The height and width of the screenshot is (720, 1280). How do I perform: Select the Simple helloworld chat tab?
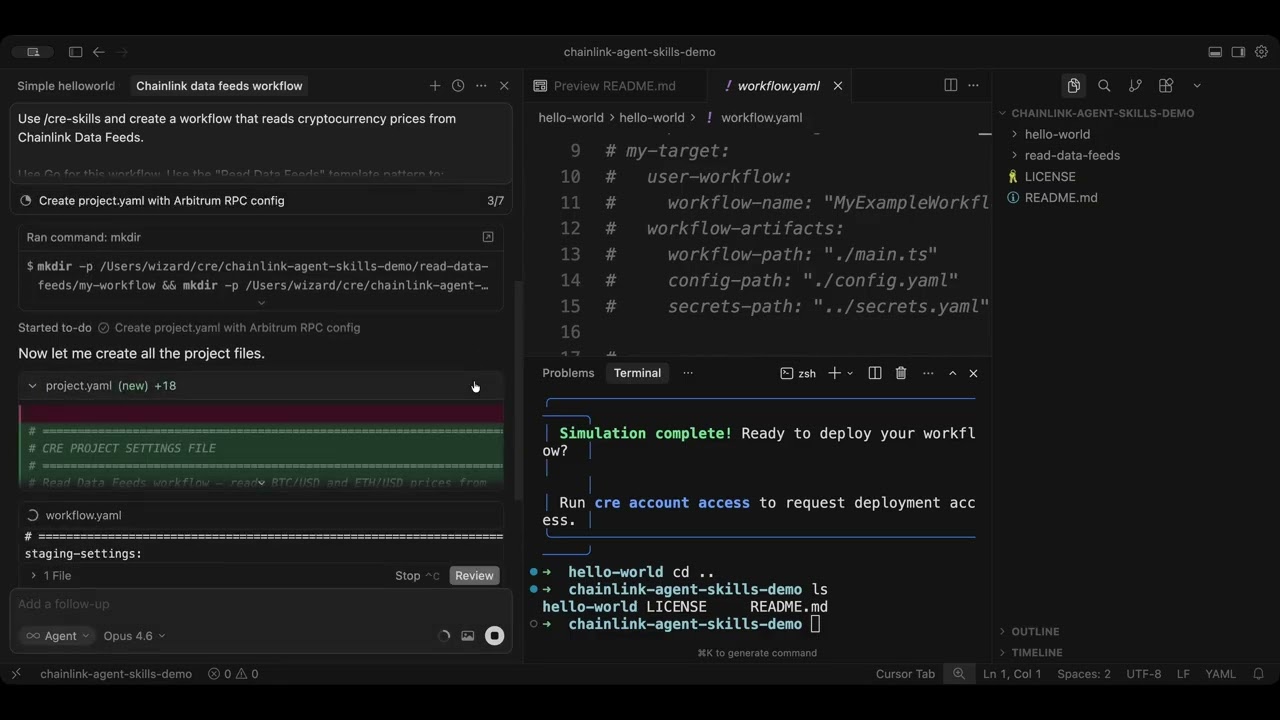coord(66,85)
